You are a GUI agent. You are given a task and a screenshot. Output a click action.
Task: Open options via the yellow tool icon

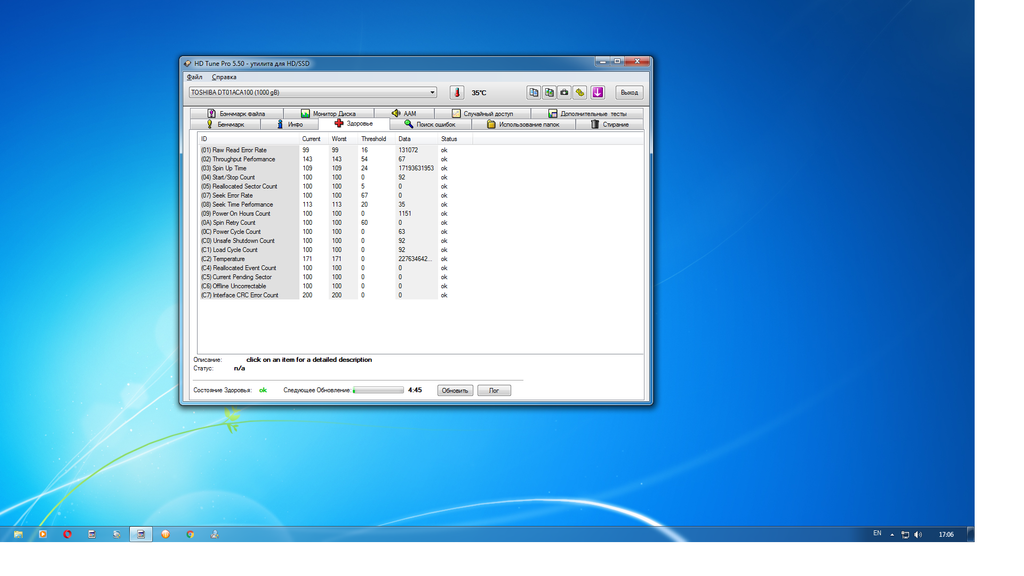(580, 93)
